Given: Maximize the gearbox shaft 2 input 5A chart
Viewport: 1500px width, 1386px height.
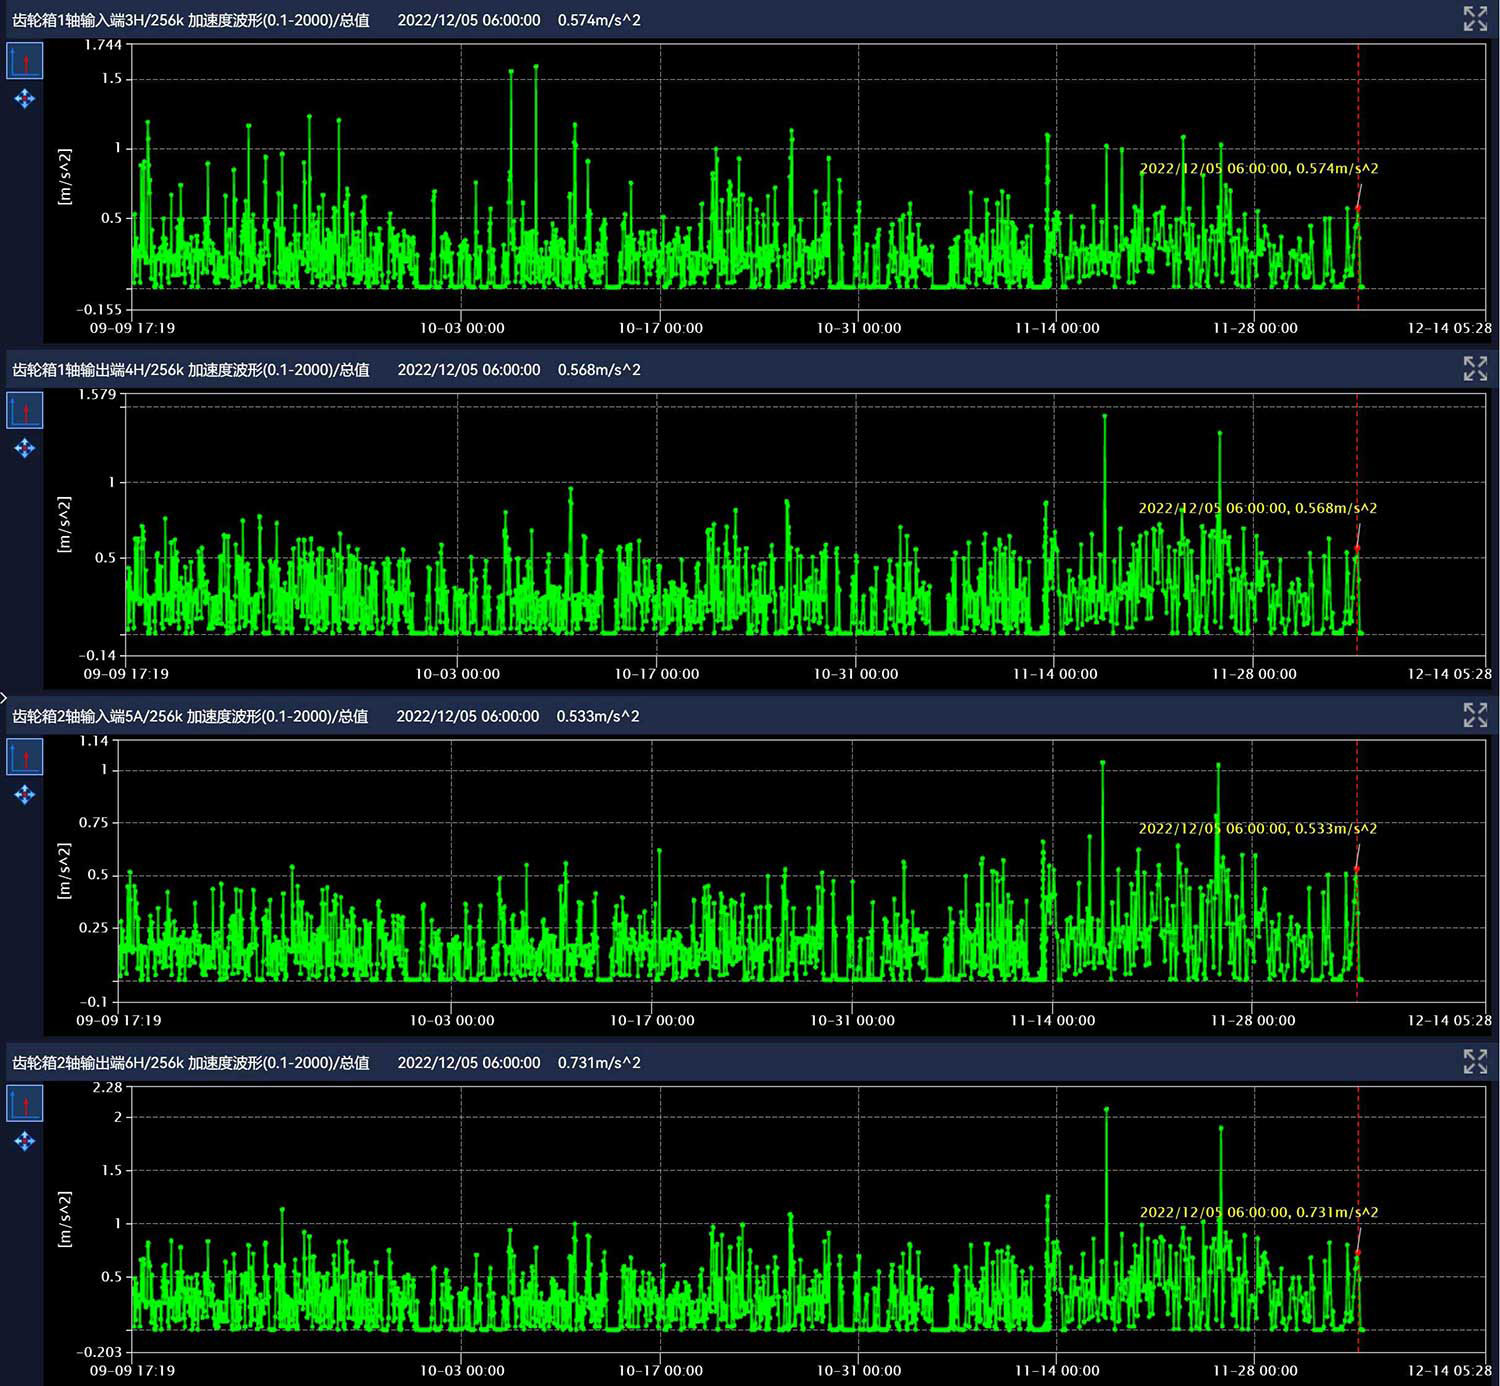Looking at the screenshot, I should click(1475, 715).
